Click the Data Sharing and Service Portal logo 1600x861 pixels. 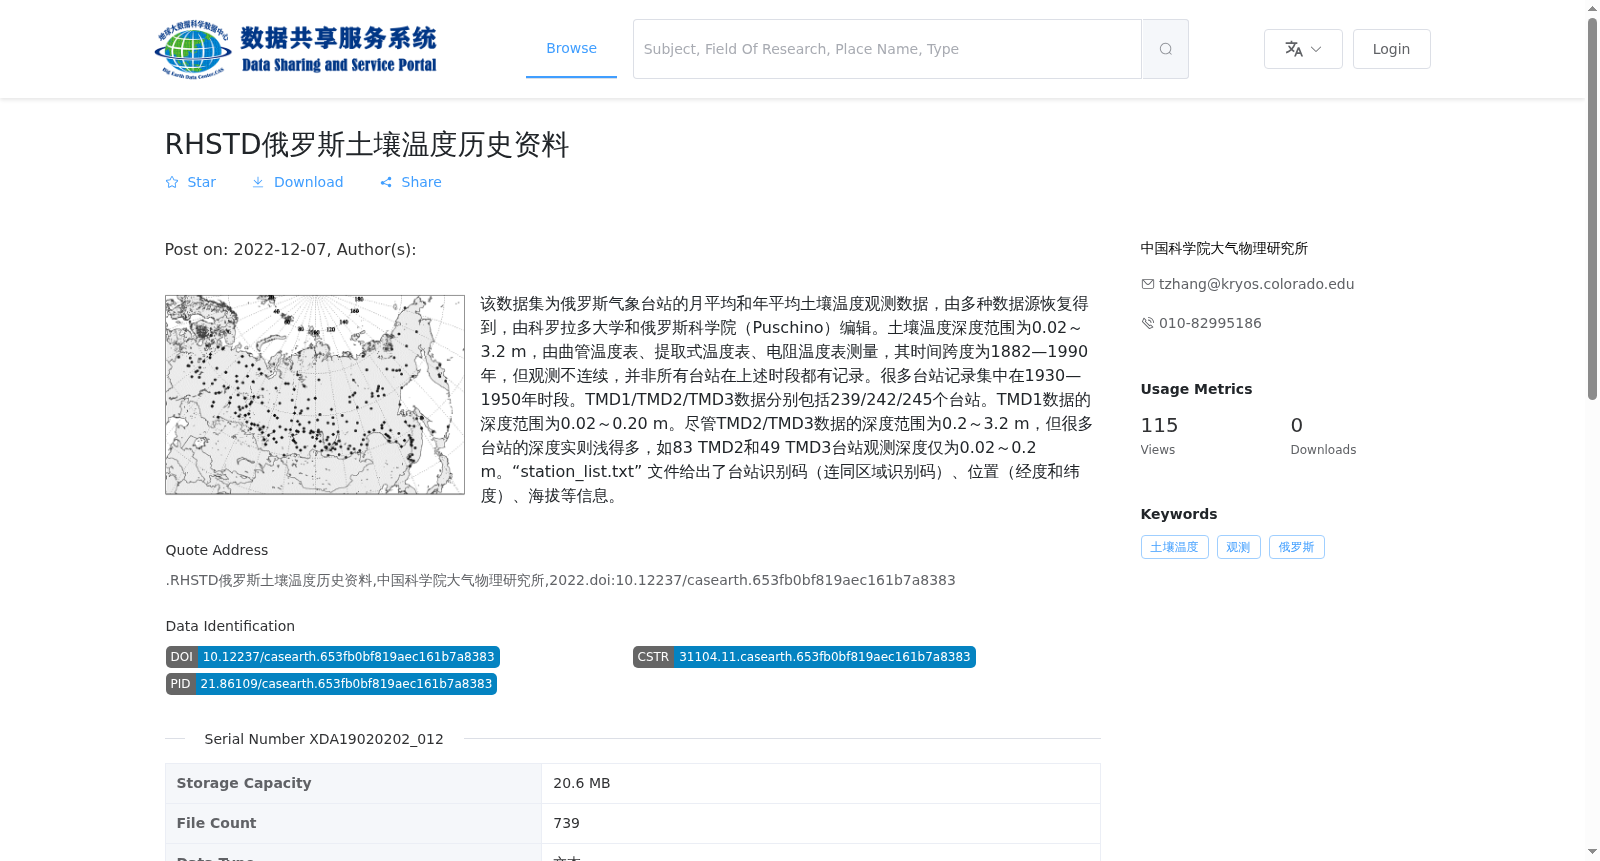tap(296, 49)
